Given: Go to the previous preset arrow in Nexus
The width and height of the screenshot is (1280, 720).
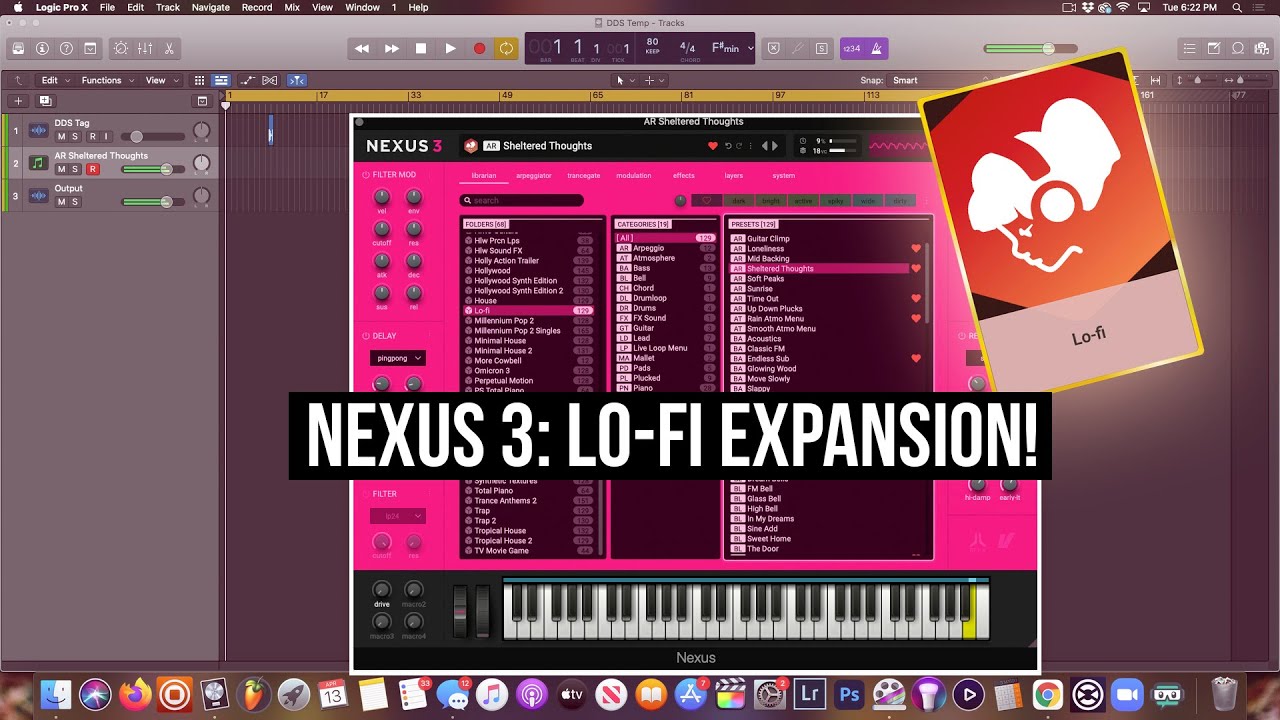Looking at the screenshot, I should tap(765, 146).
